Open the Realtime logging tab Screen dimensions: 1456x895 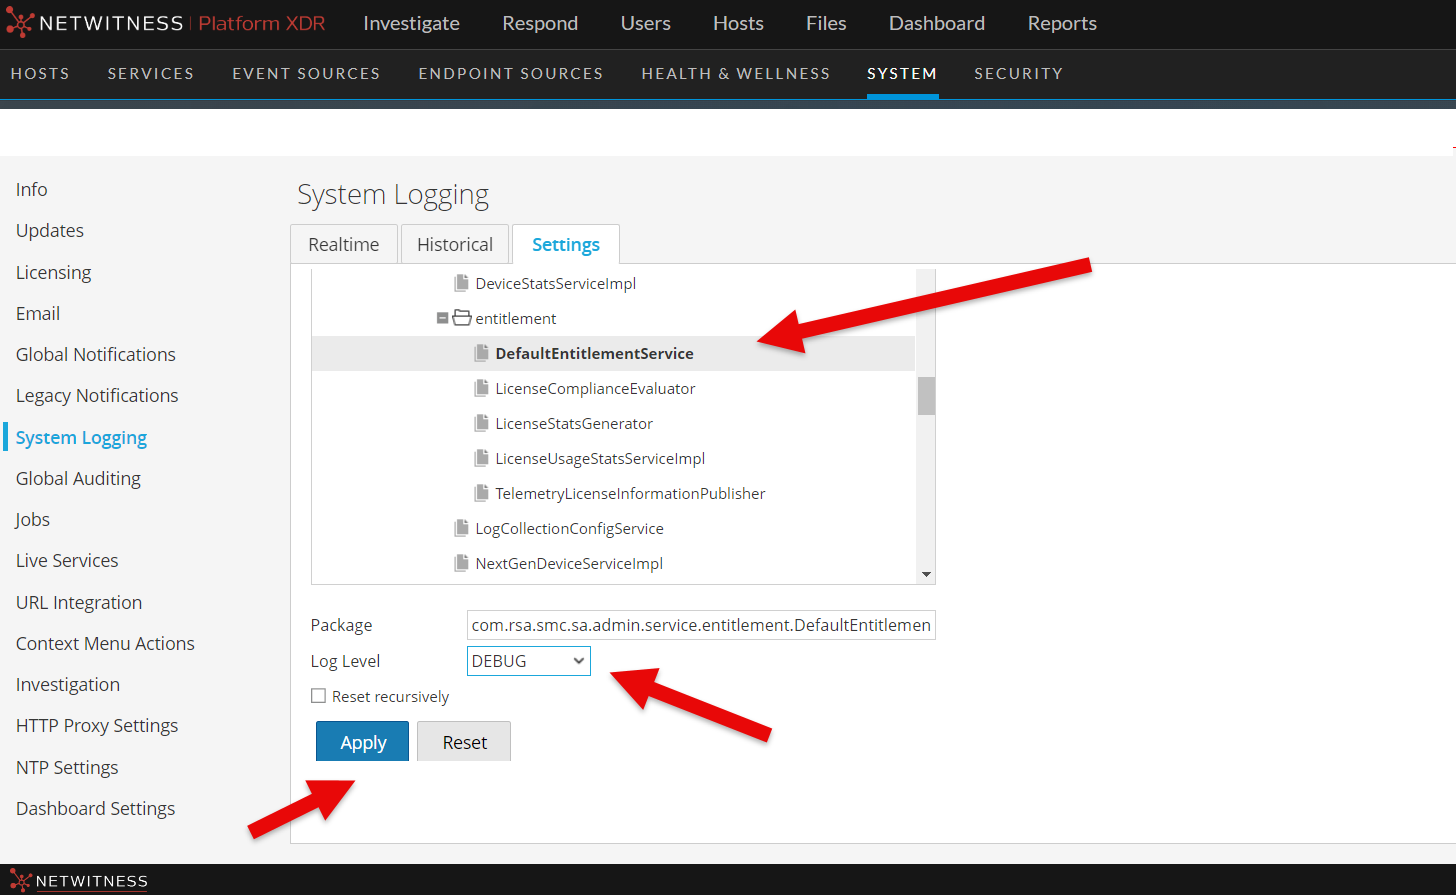(x=344, y=245)
